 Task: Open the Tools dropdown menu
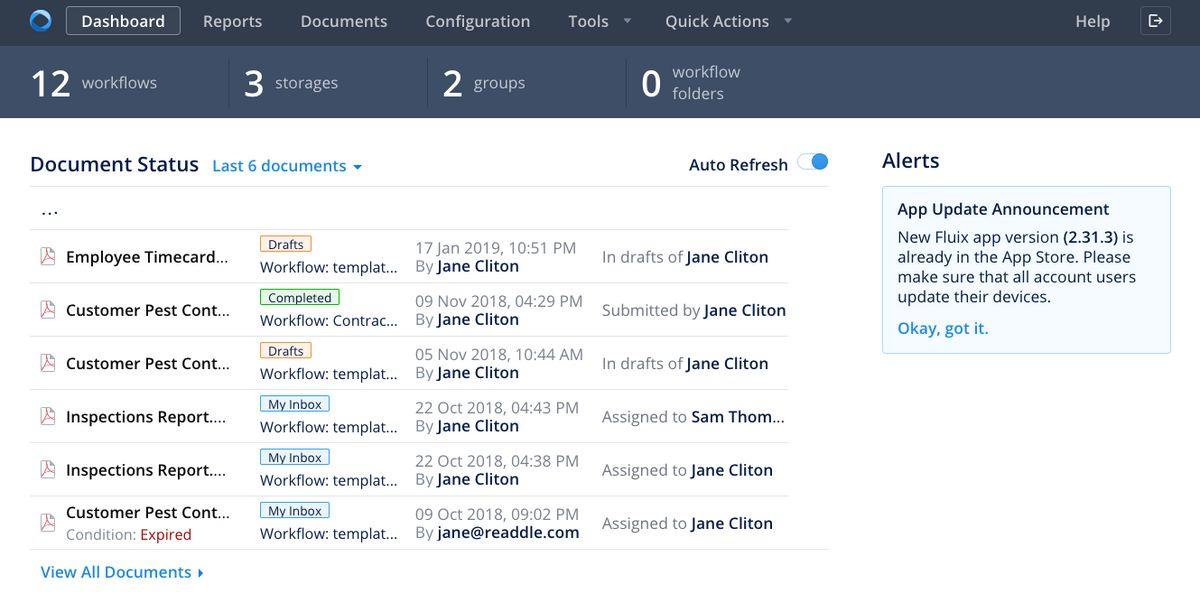pos(599,21)
